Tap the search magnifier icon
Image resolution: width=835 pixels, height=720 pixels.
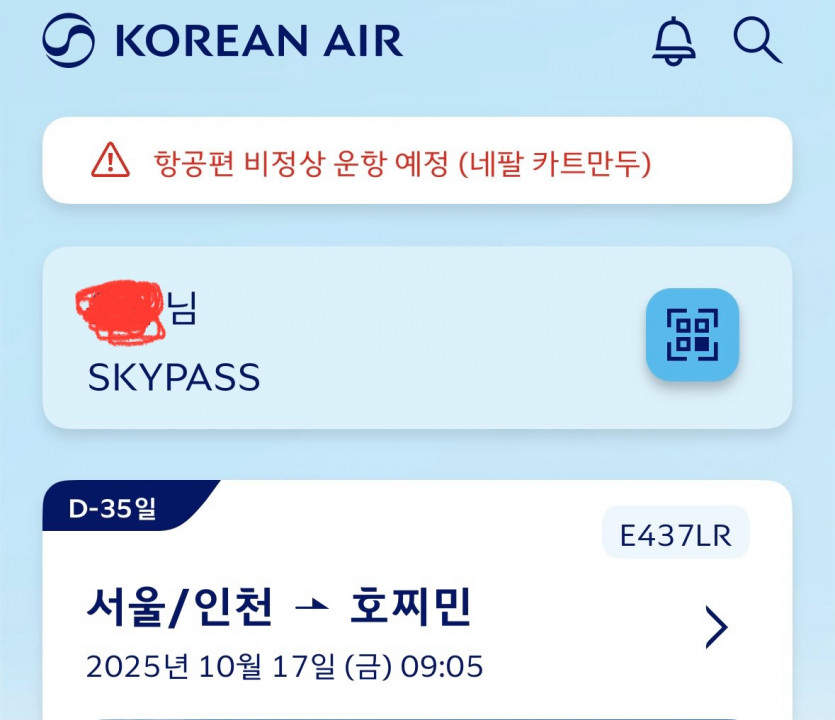point(757,41)
